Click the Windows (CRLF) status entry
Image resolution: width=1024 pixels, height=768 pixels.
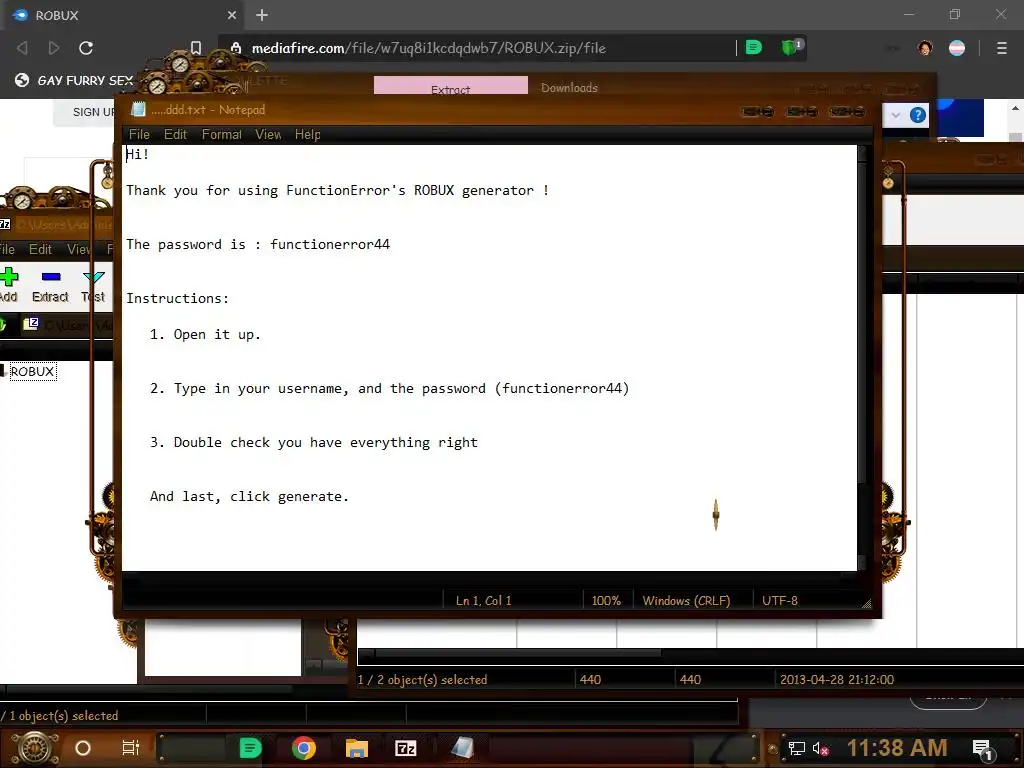point(686,601)
